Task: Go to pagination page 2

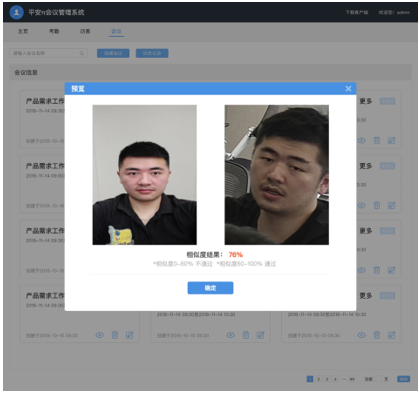Action: pos(318,379)
